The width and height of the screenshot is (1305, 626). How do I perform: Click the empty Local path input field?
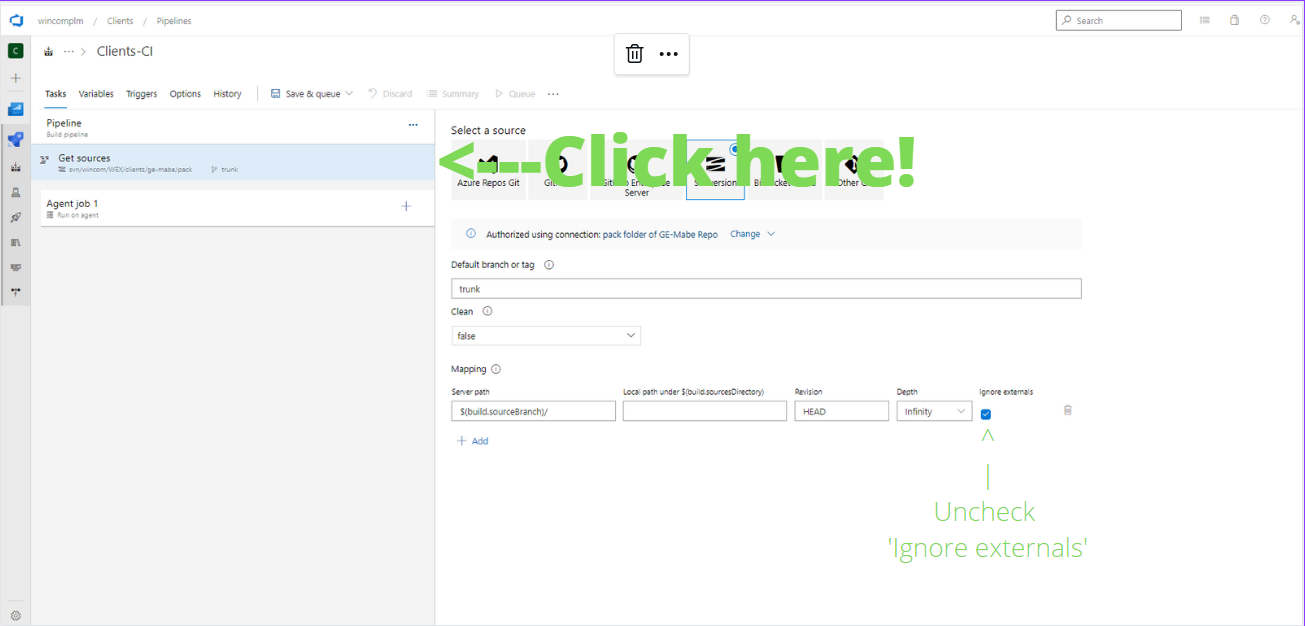(x=704, y=411)
